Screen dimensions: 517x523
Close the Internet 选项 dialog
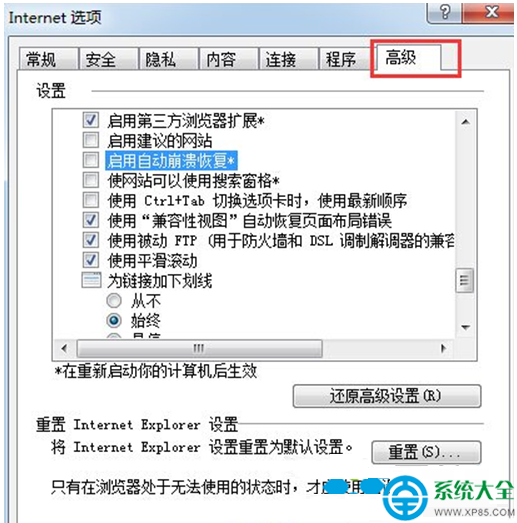point(488,13)
